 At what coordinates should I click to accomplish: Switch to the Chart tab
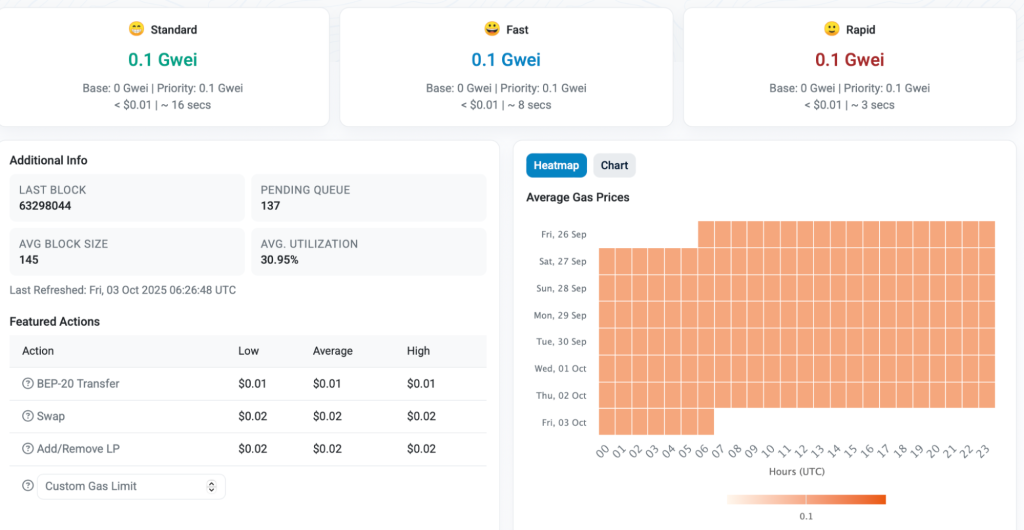pos(614,165)
